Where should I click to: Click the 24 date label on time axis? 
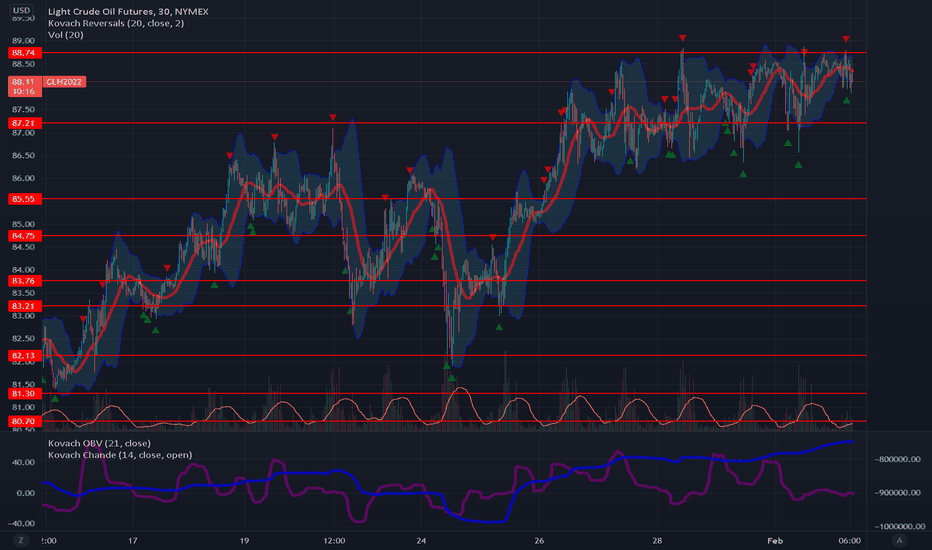(421, 540)
